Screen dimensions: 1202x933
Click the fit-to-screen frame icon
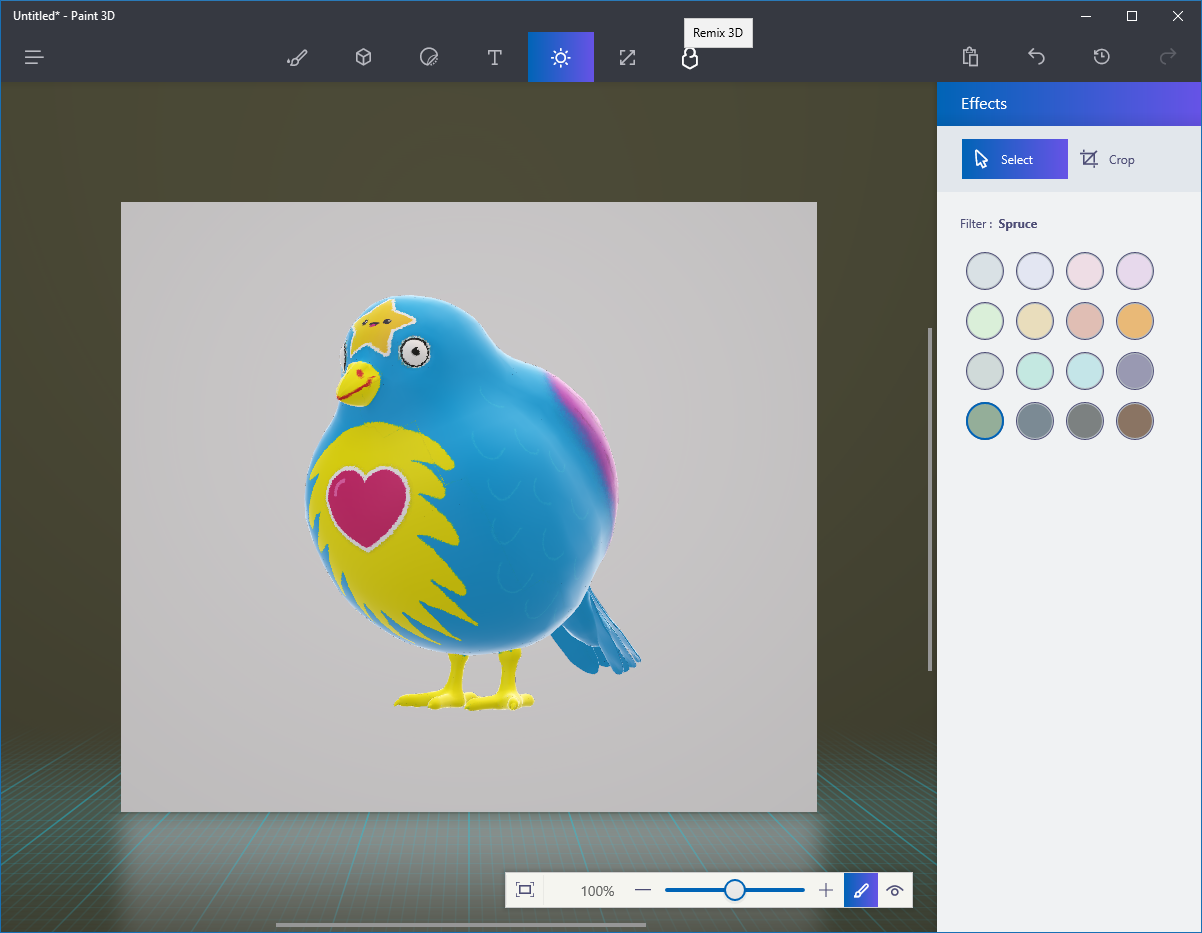(x=525, y=890)
